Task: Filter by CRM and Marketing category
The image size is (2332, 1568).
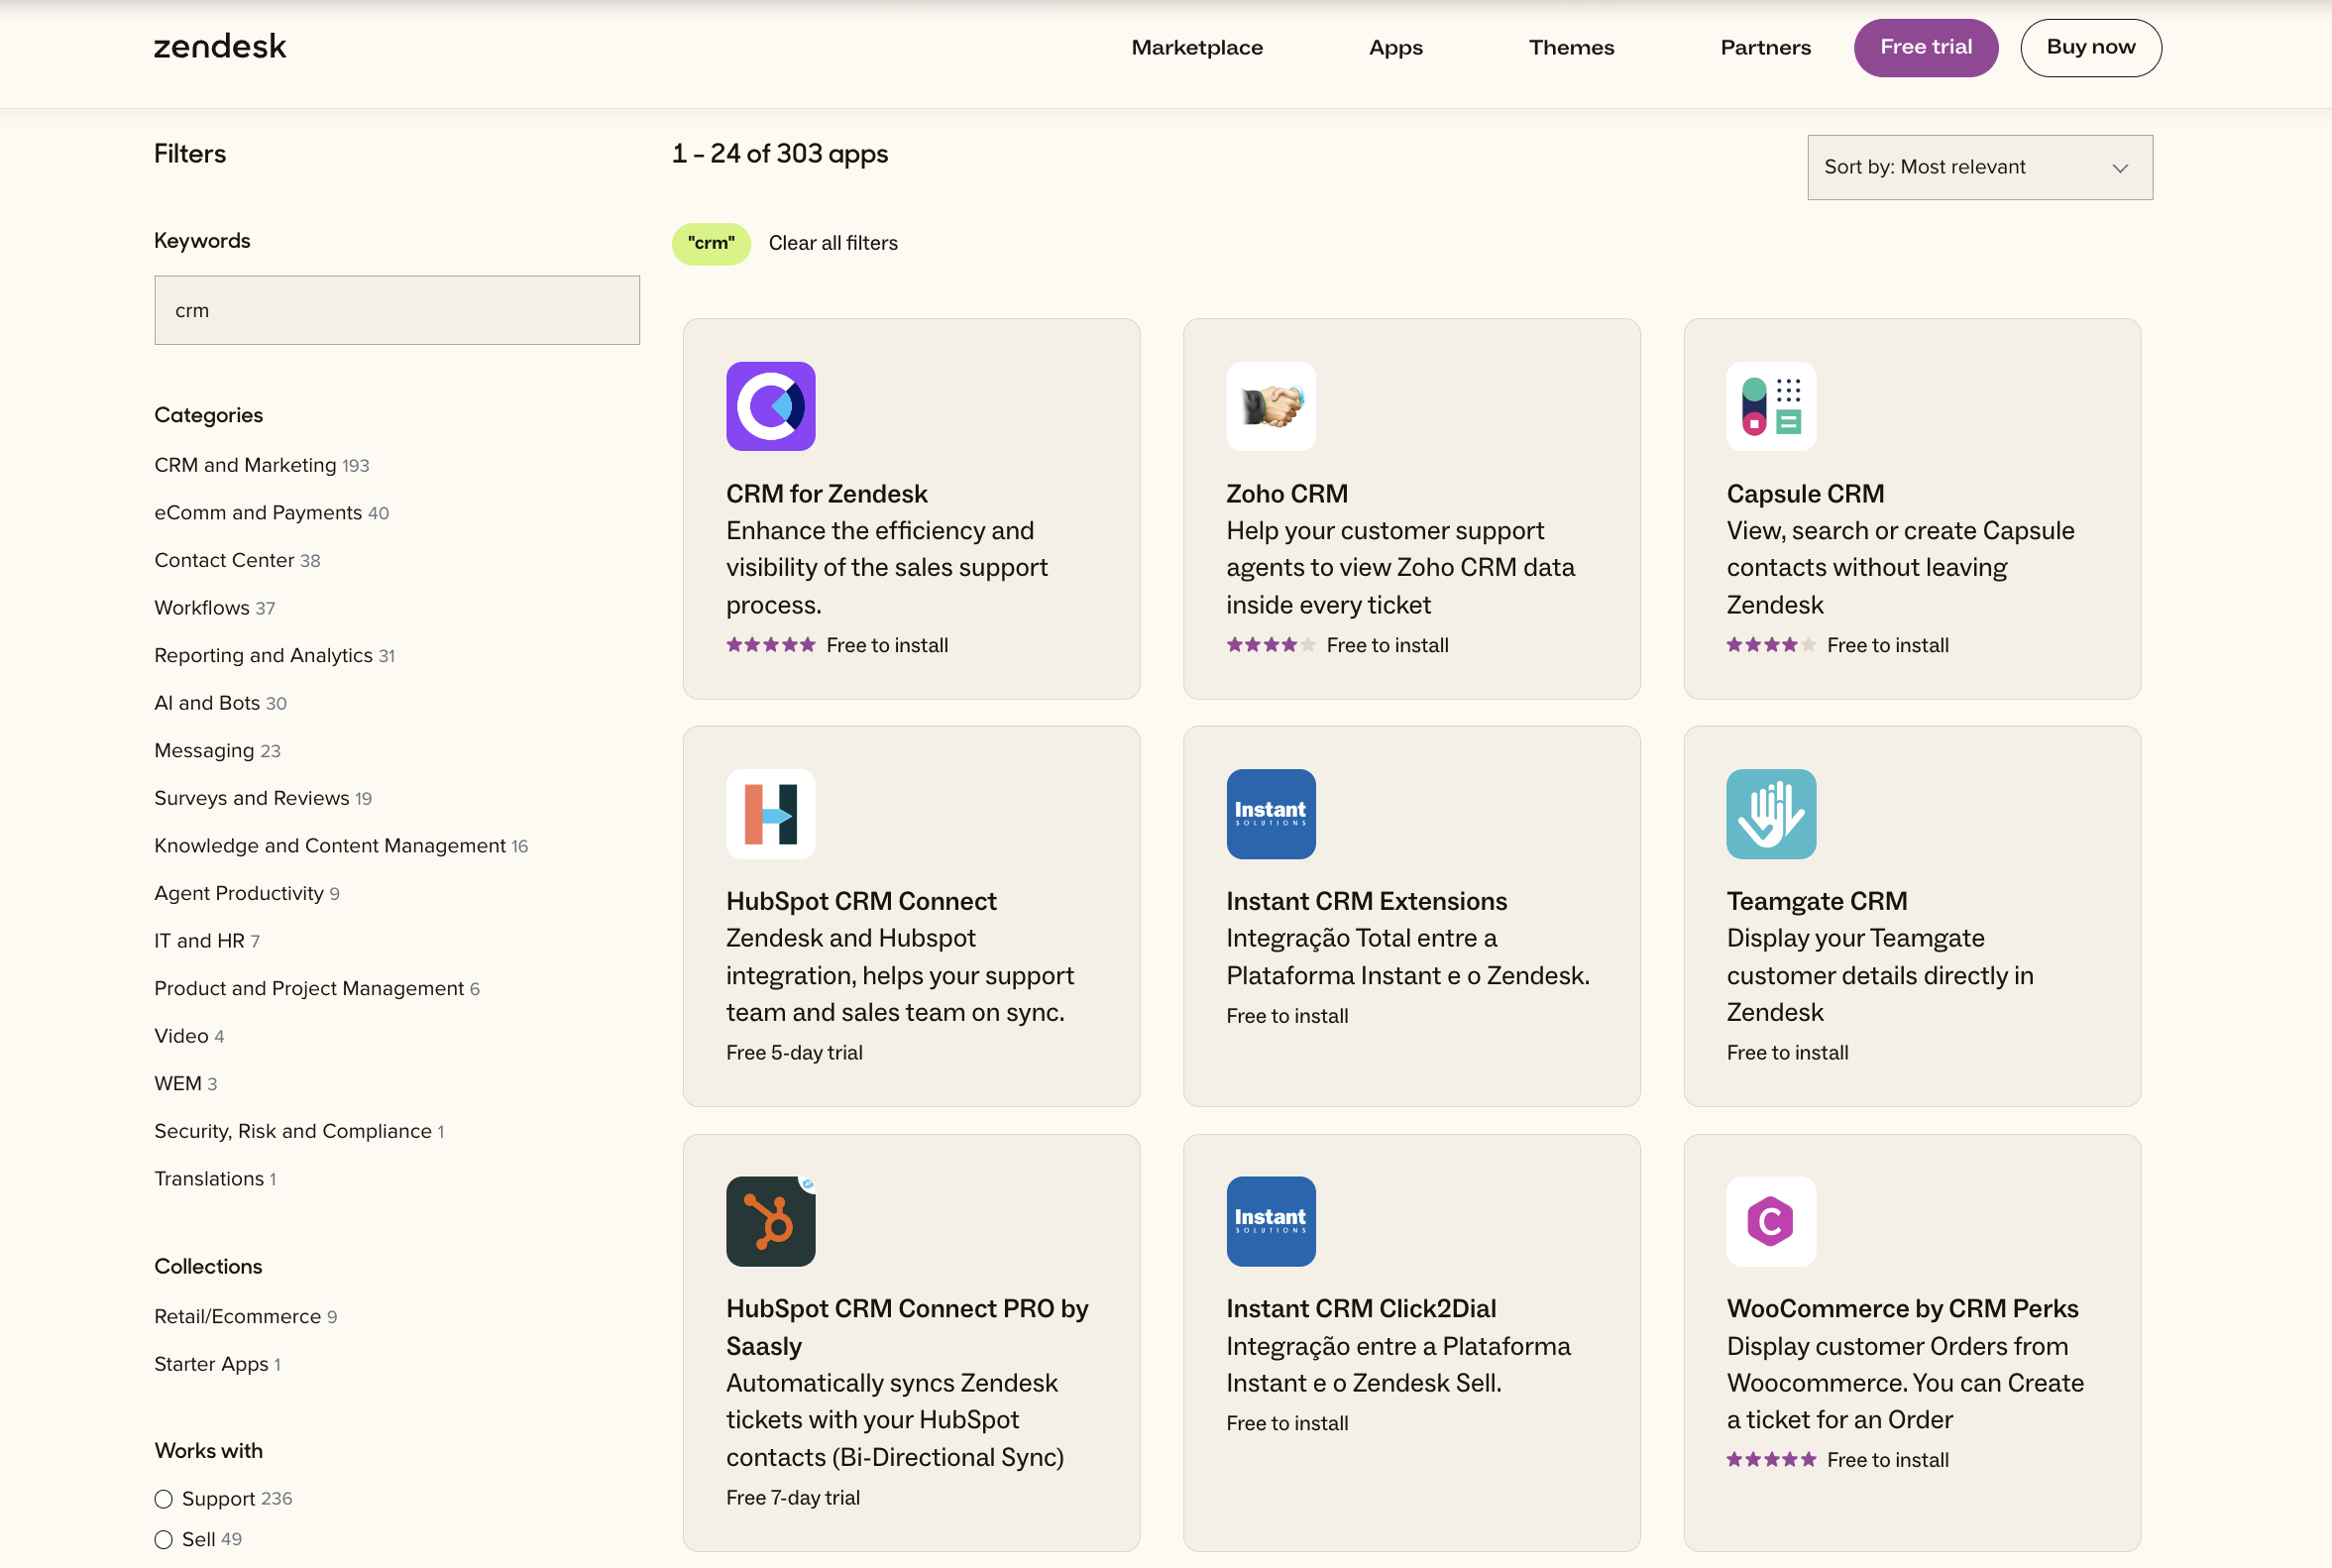Action: (x=262, y=465)
